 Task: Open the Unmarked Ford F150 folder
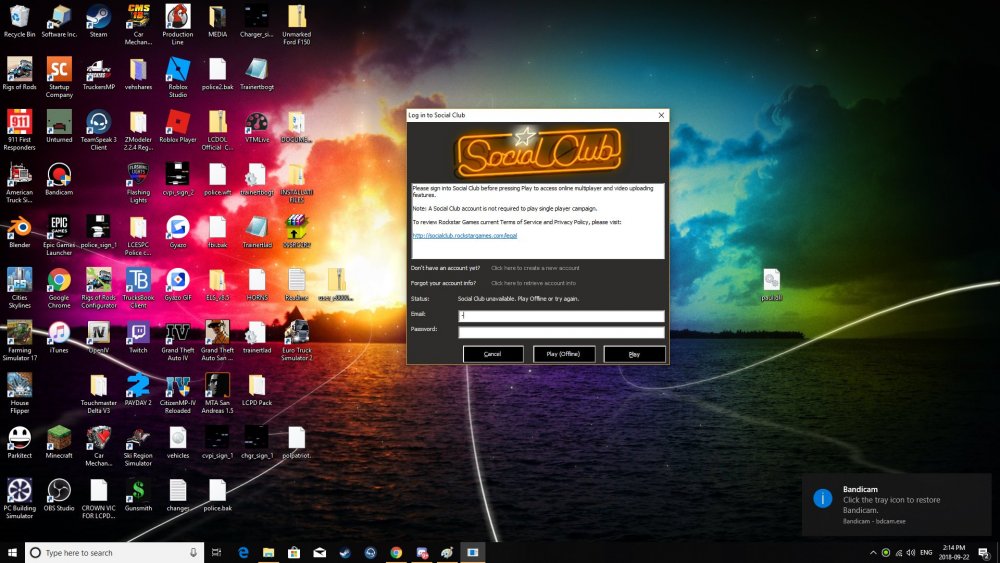click(x=297, y=25)
